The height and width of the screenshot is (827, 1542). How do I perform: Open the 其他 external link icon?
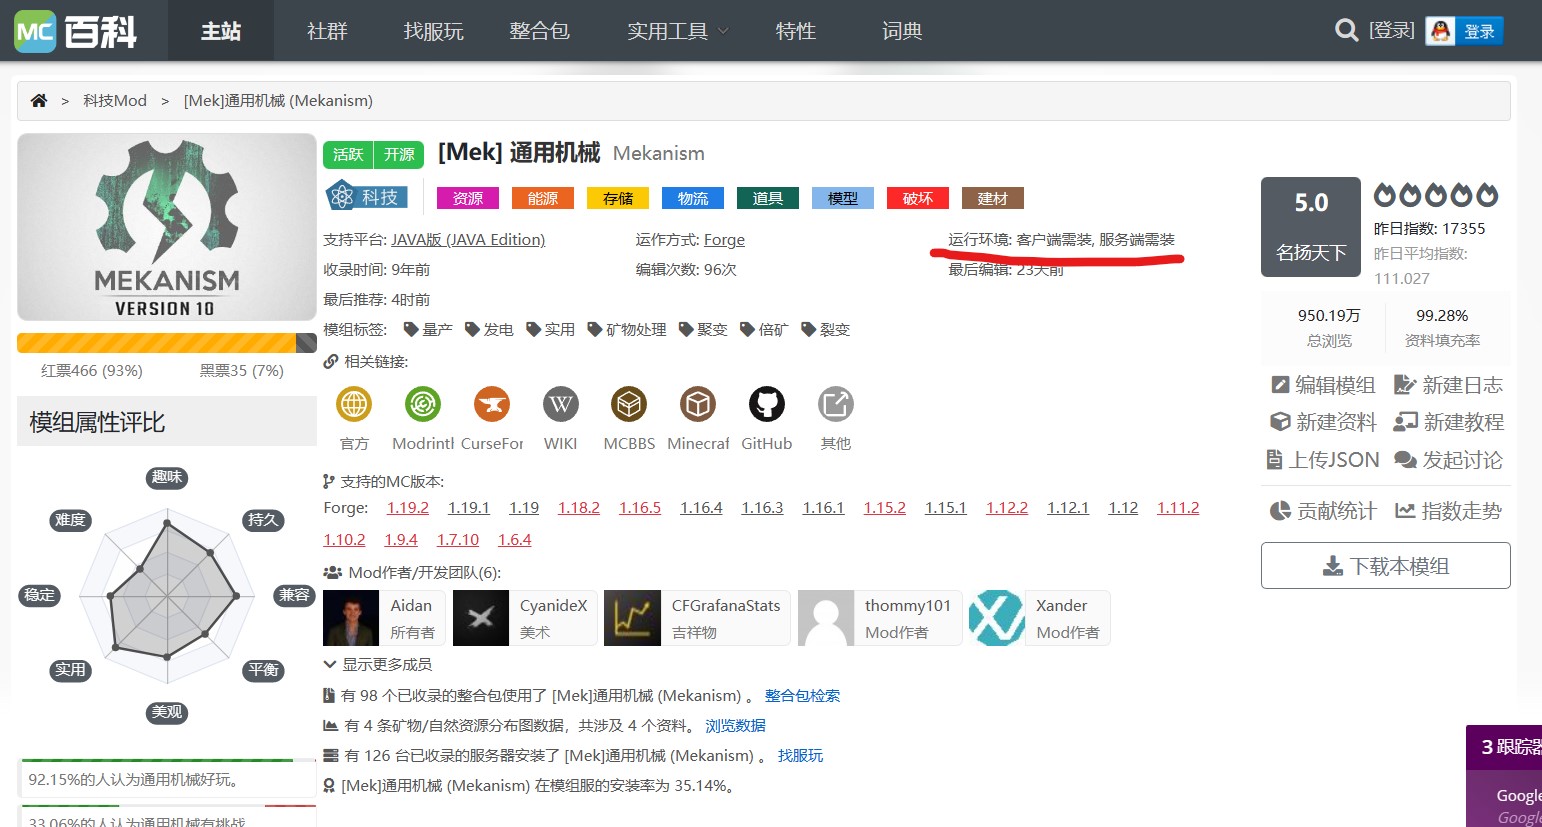pos(835,404)
